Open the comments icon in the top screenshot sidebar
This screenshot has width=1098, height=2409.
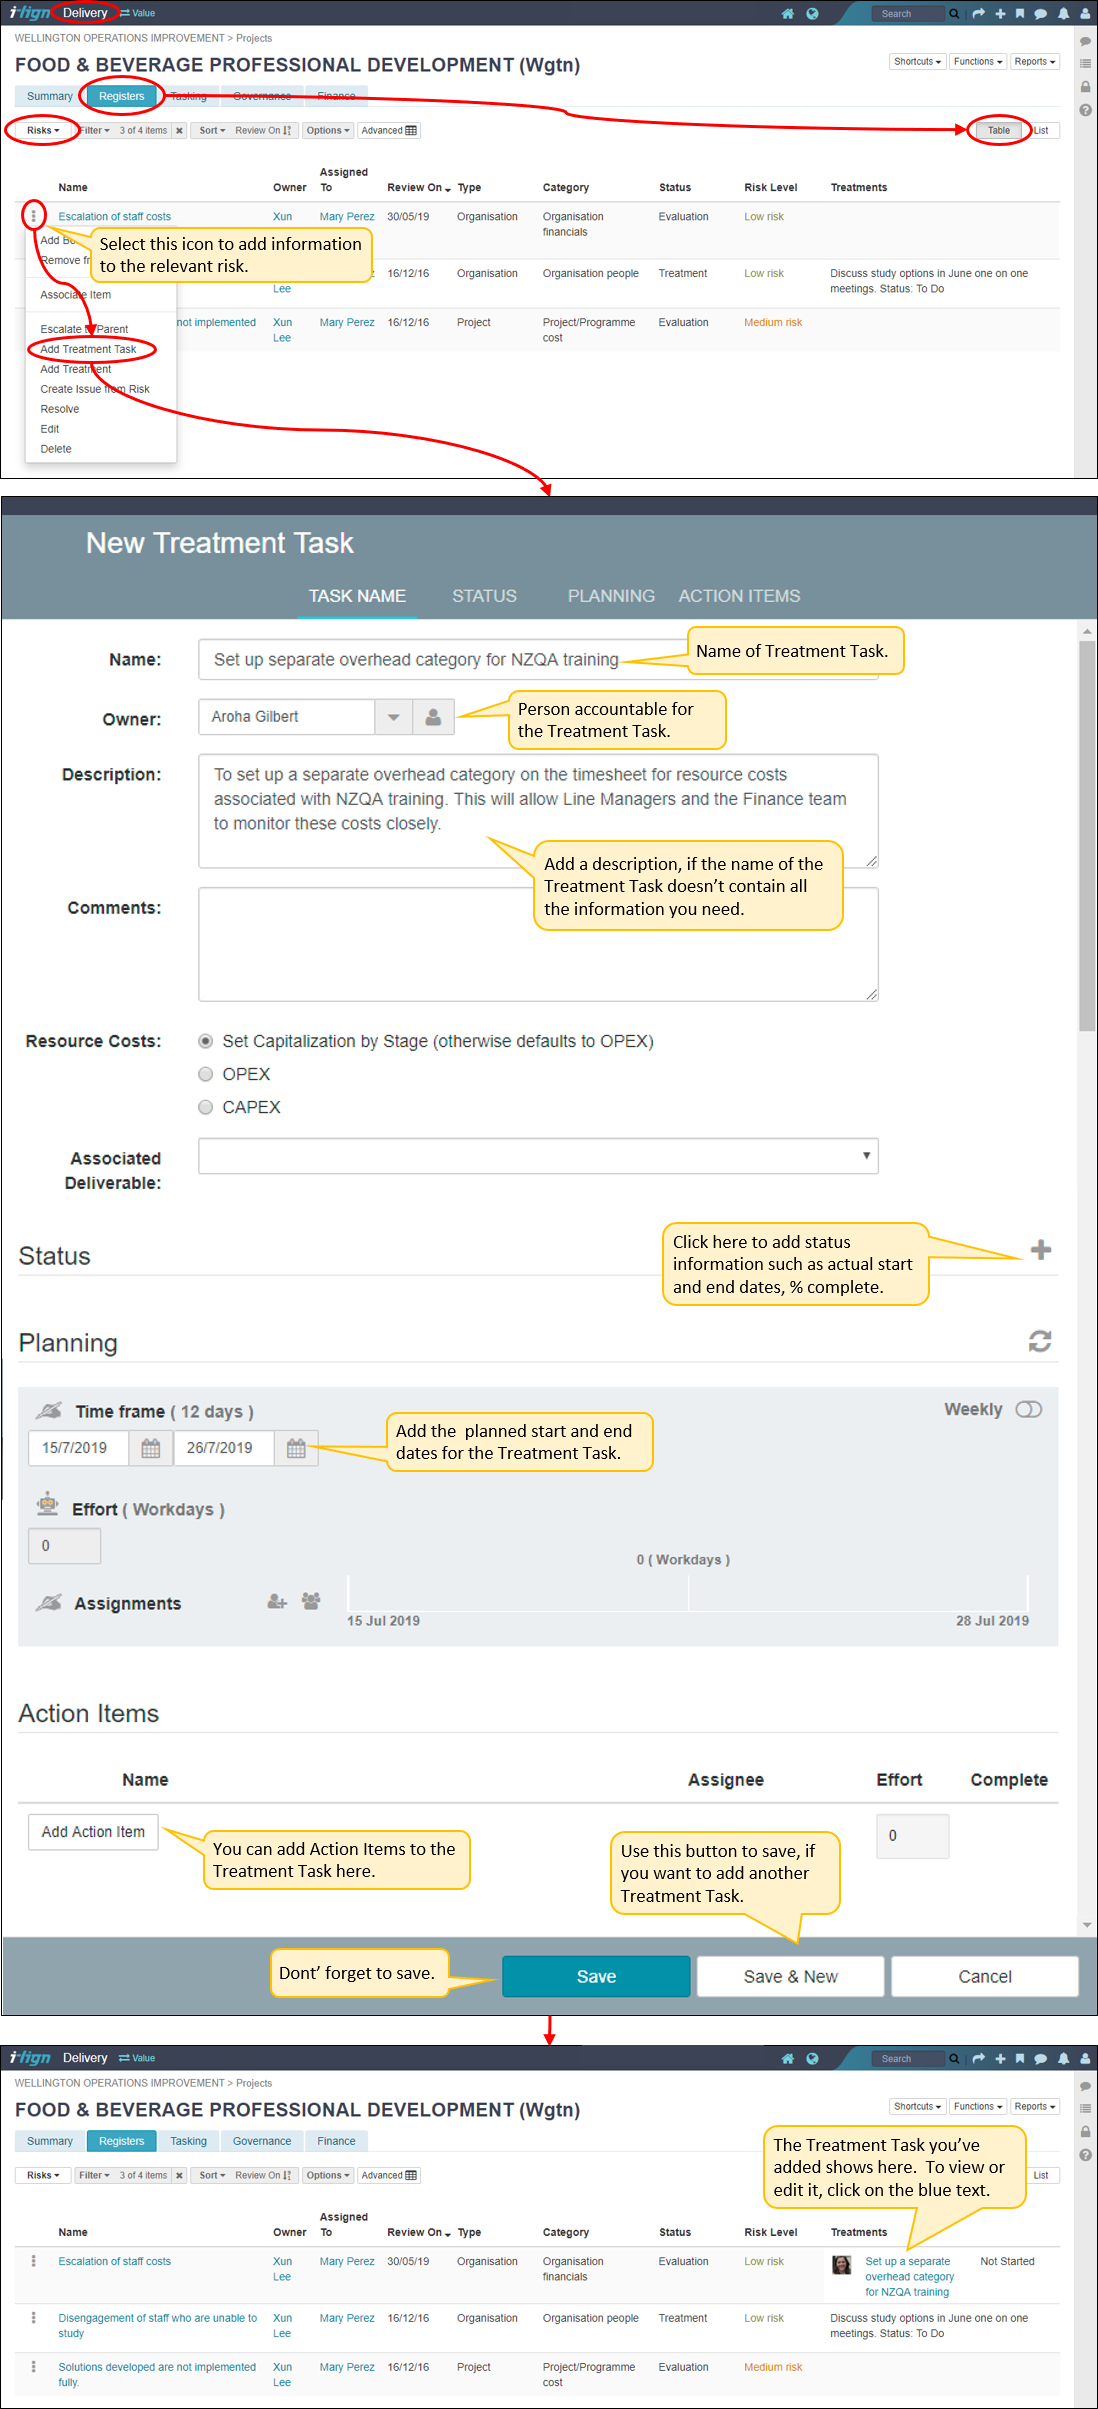coord(1085,42)
